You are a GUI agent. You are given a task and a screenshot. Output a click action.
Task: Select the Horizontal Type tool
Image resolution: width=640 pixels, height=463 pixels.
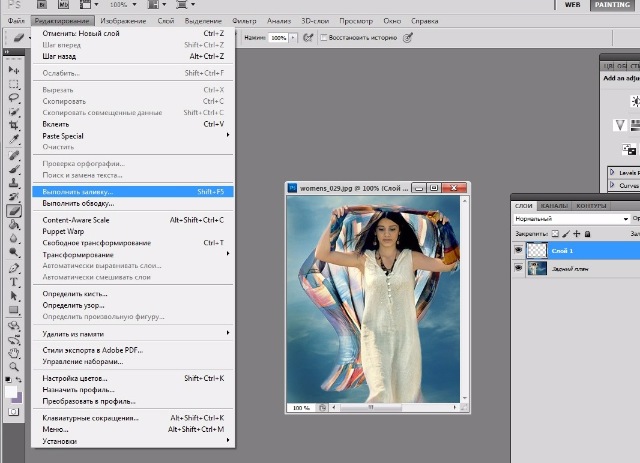[14, 282]
